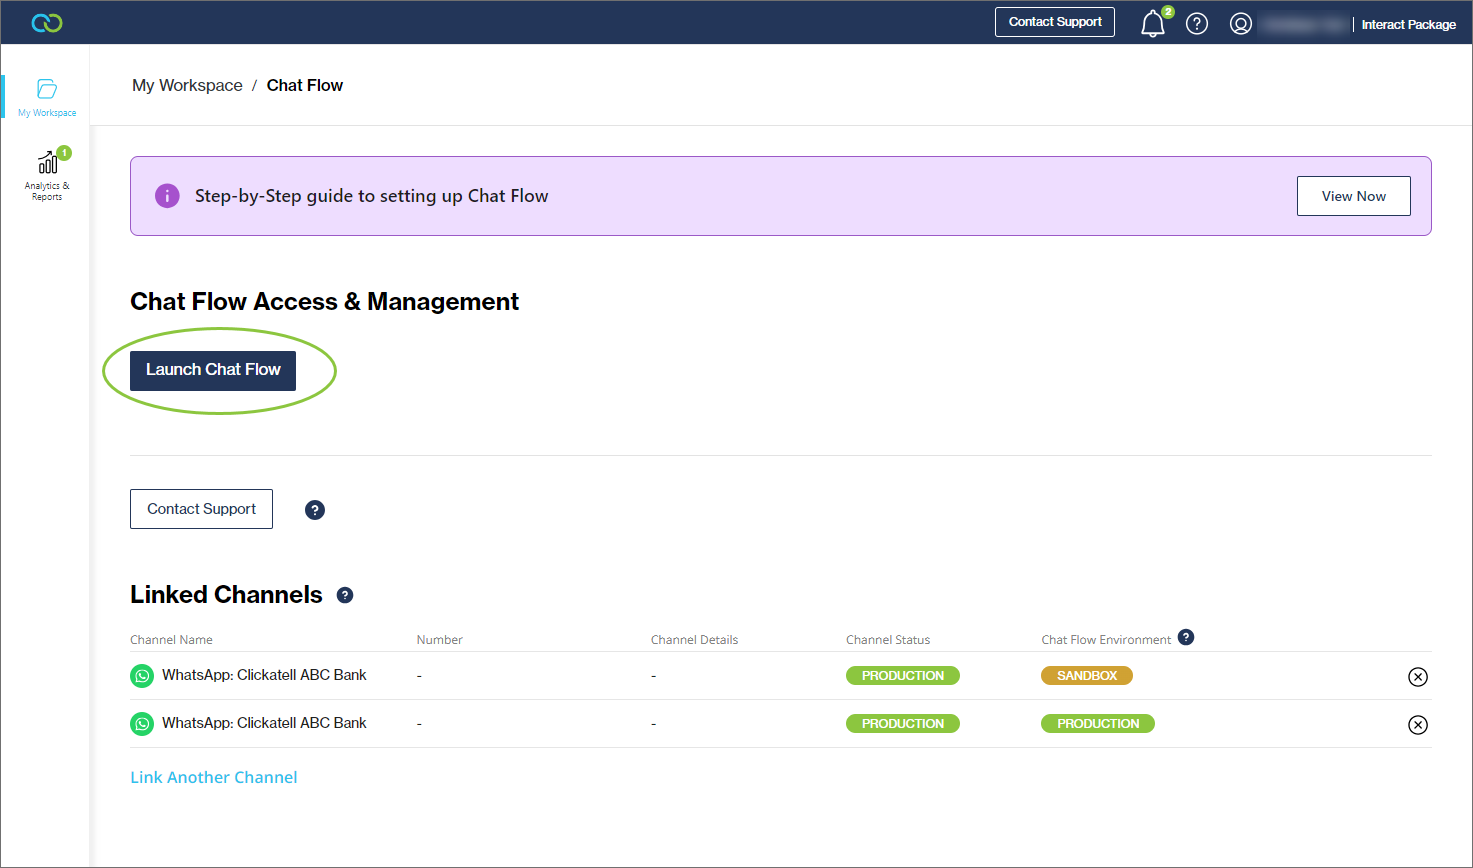Click the SANDBOX environment badge
Viewport: 1473px width, 868px height.
point(1086,675)
